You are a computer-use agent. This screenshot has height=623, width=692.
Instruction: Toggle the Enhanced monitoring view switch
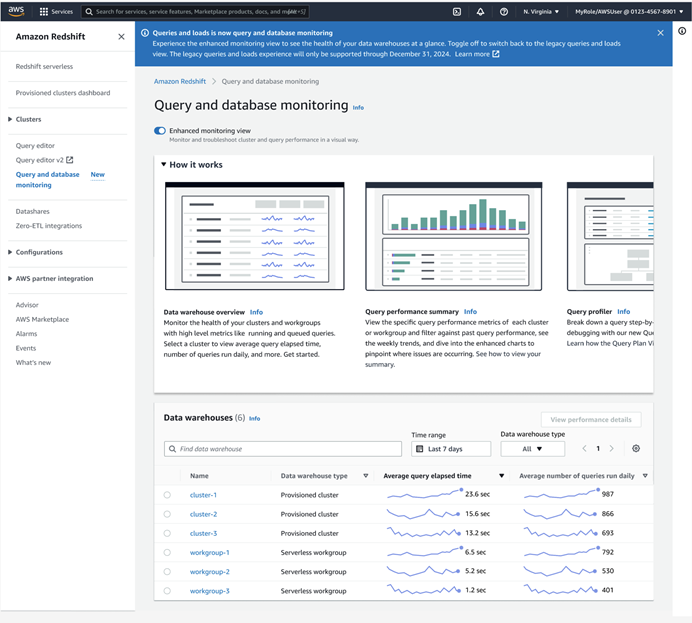coord(160,130)
